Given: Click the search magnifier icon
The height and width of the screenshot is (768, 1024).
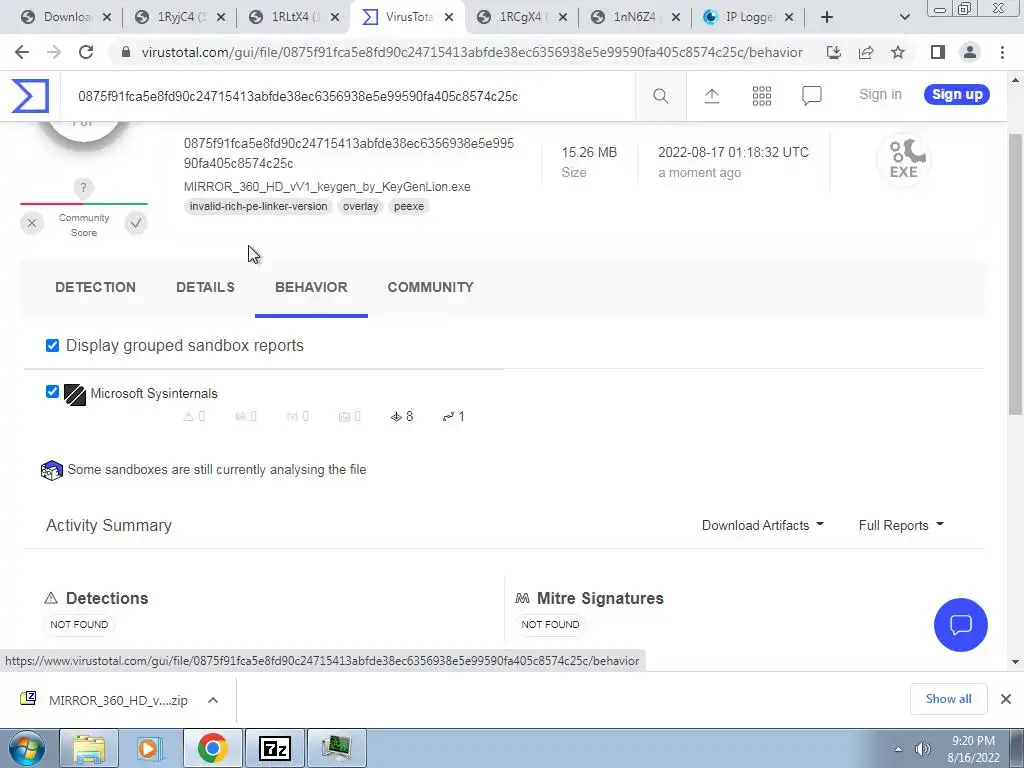Looking at the screenshot, I should pyautogui.click(x=660, y=96).
